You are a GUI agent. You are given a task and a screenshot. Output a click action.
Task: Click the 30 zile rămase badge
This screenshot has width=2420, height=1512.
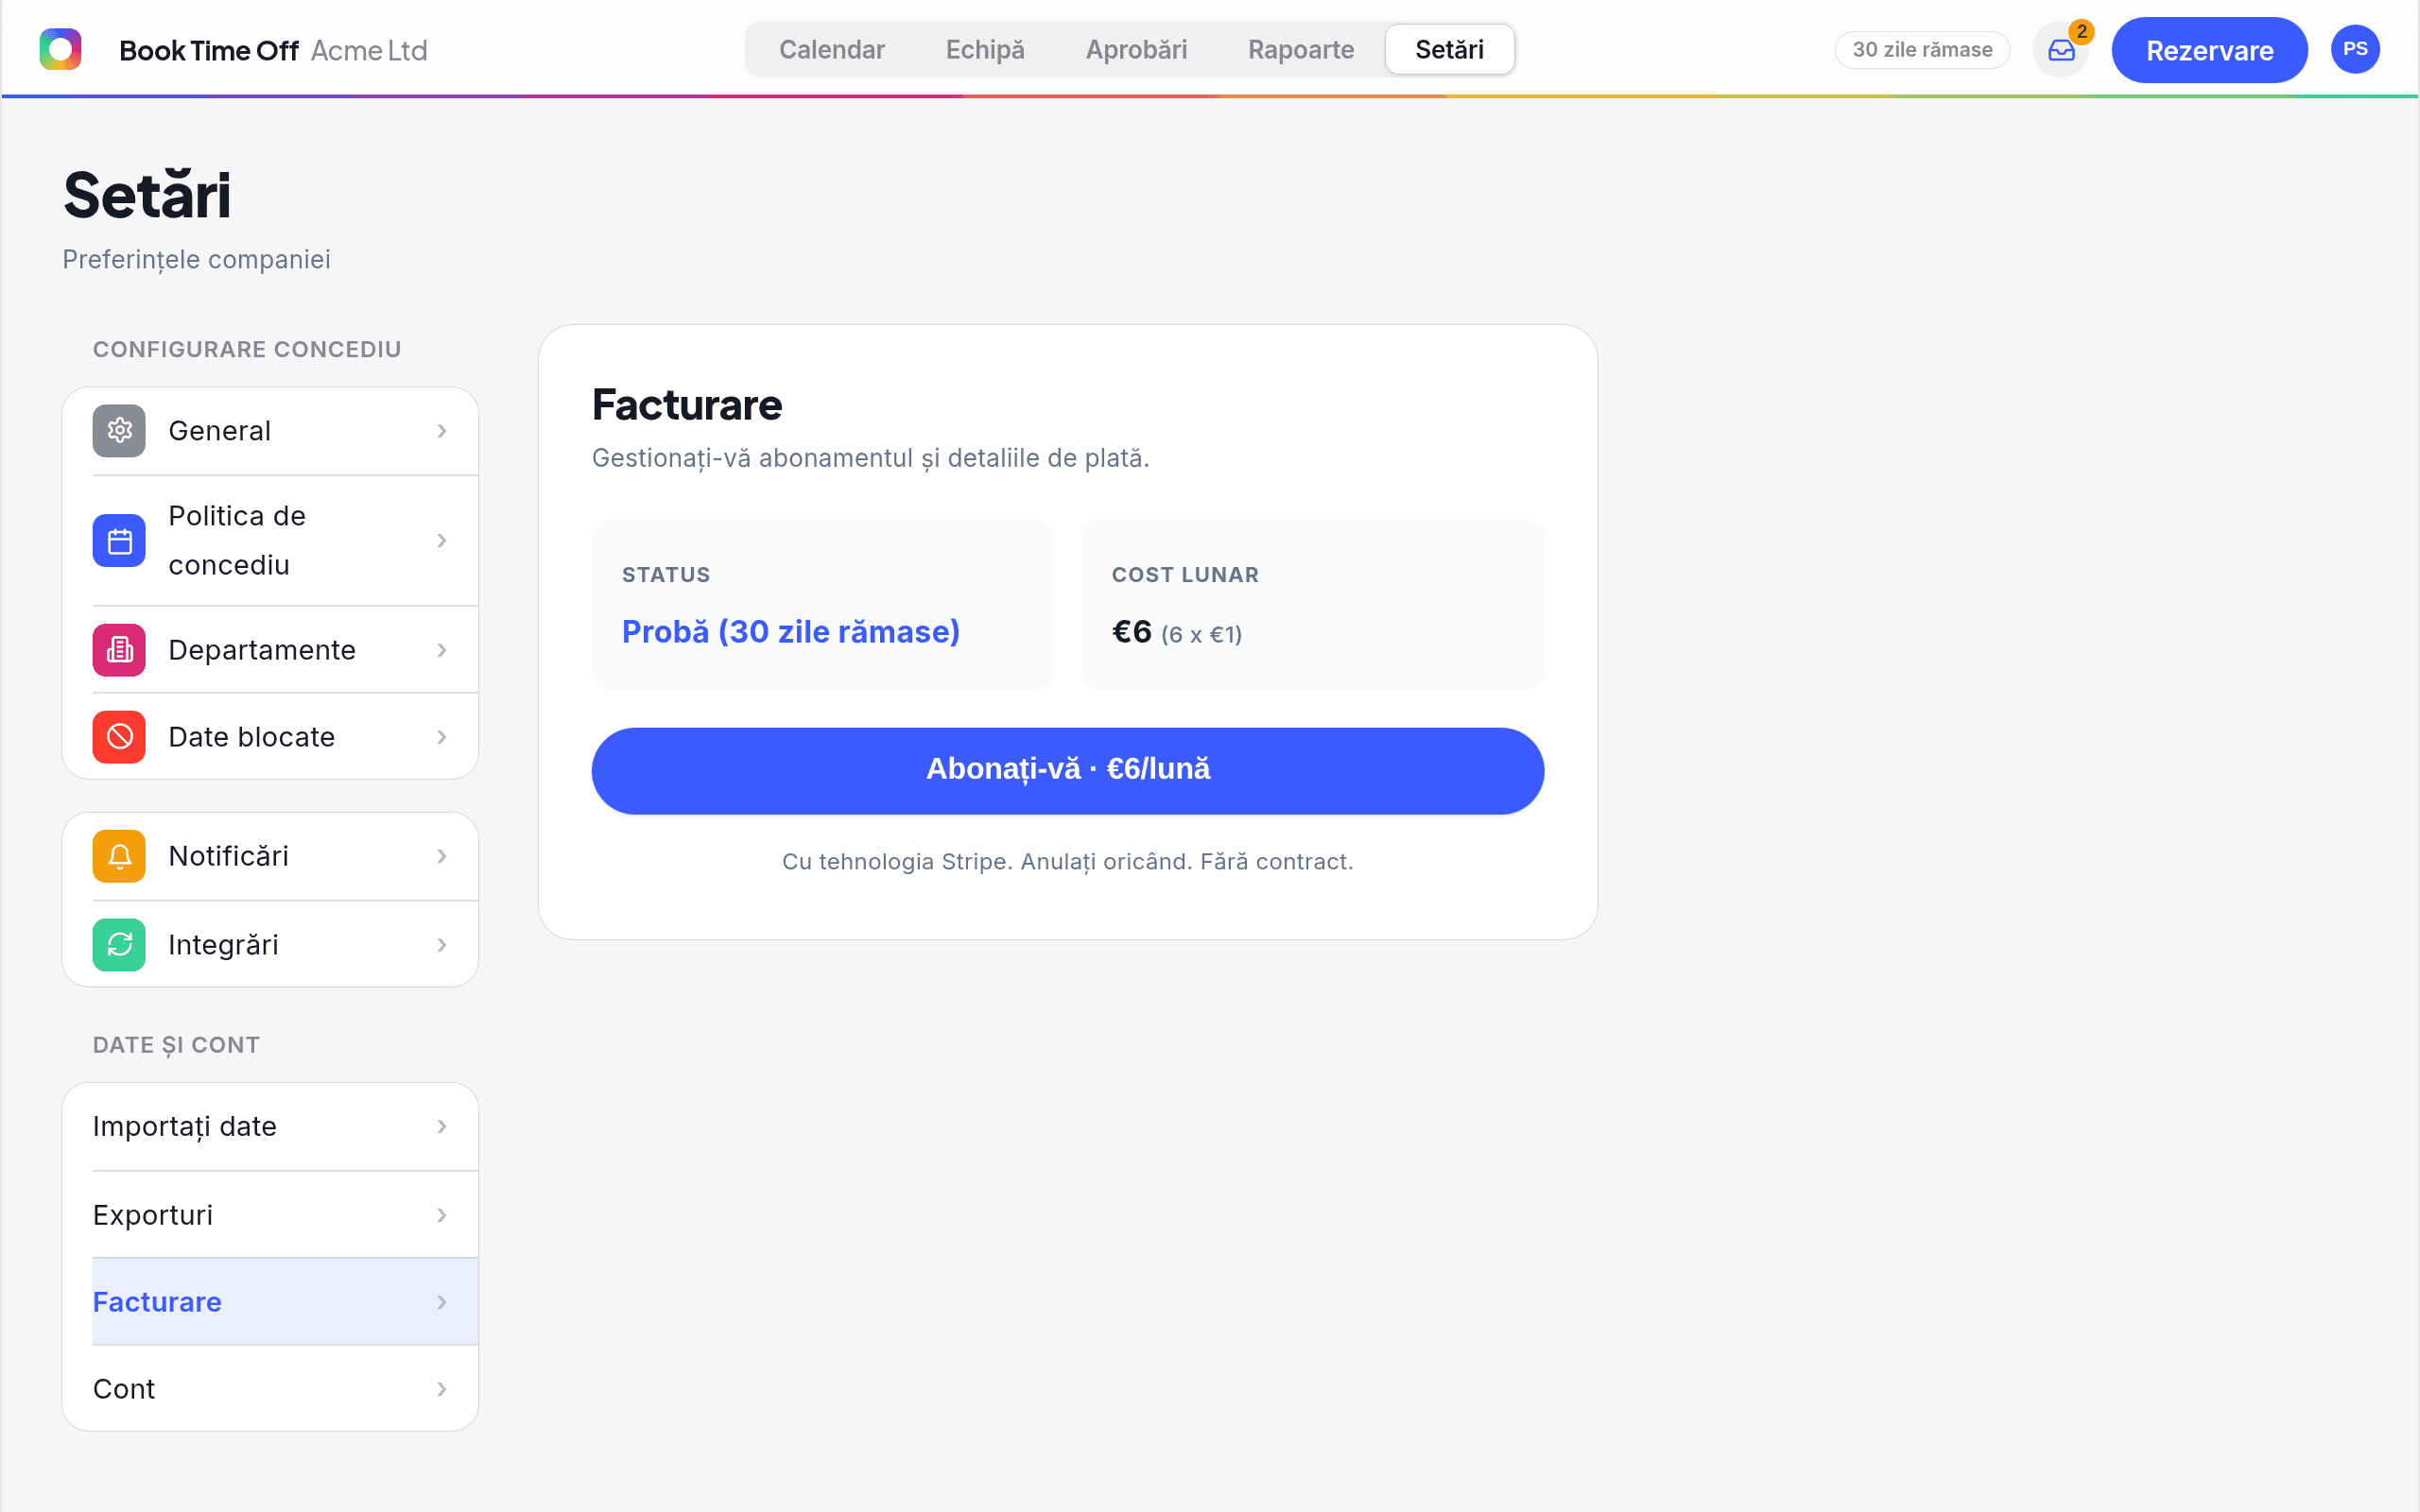1922,50
